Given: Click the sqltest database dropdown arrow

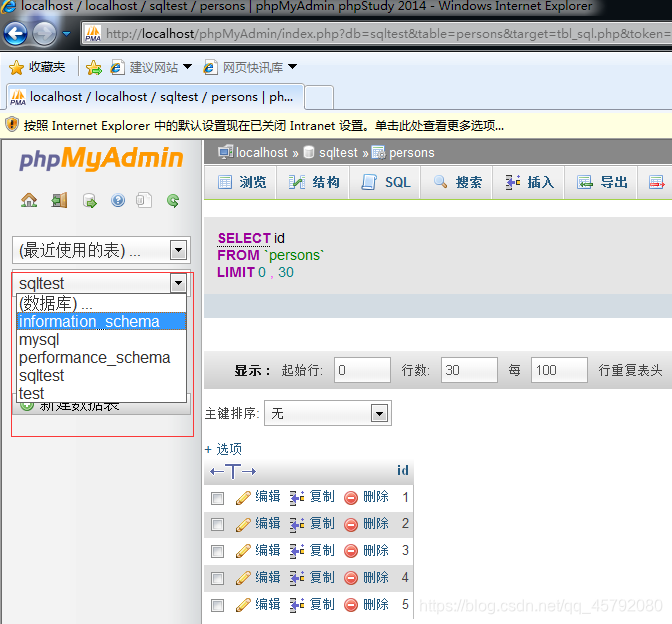Looking at the screenshot, I should click(178, 283).
